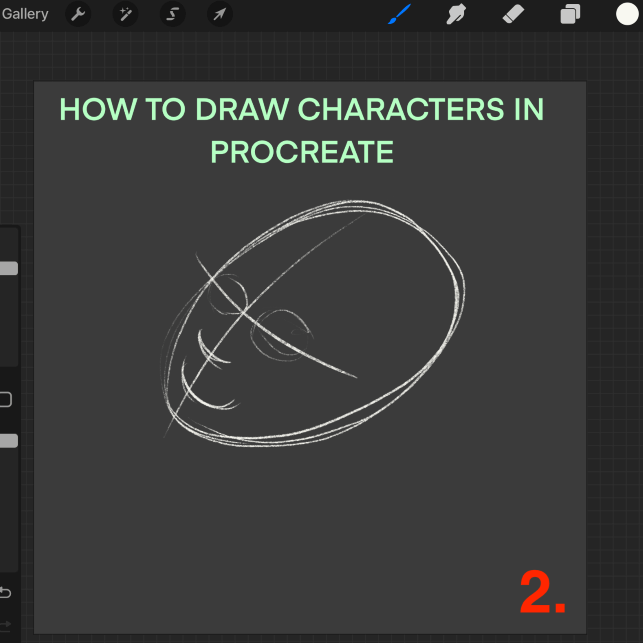This screenshot has width=643, height=643.
Task: Activate the Selection tool
Action: click(172, 14)
